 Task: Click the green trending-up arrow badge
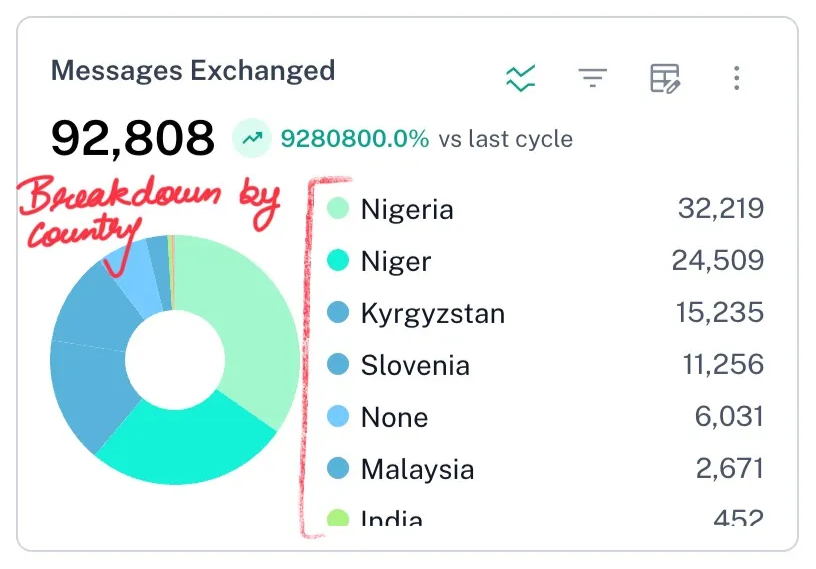pos(252,138)
